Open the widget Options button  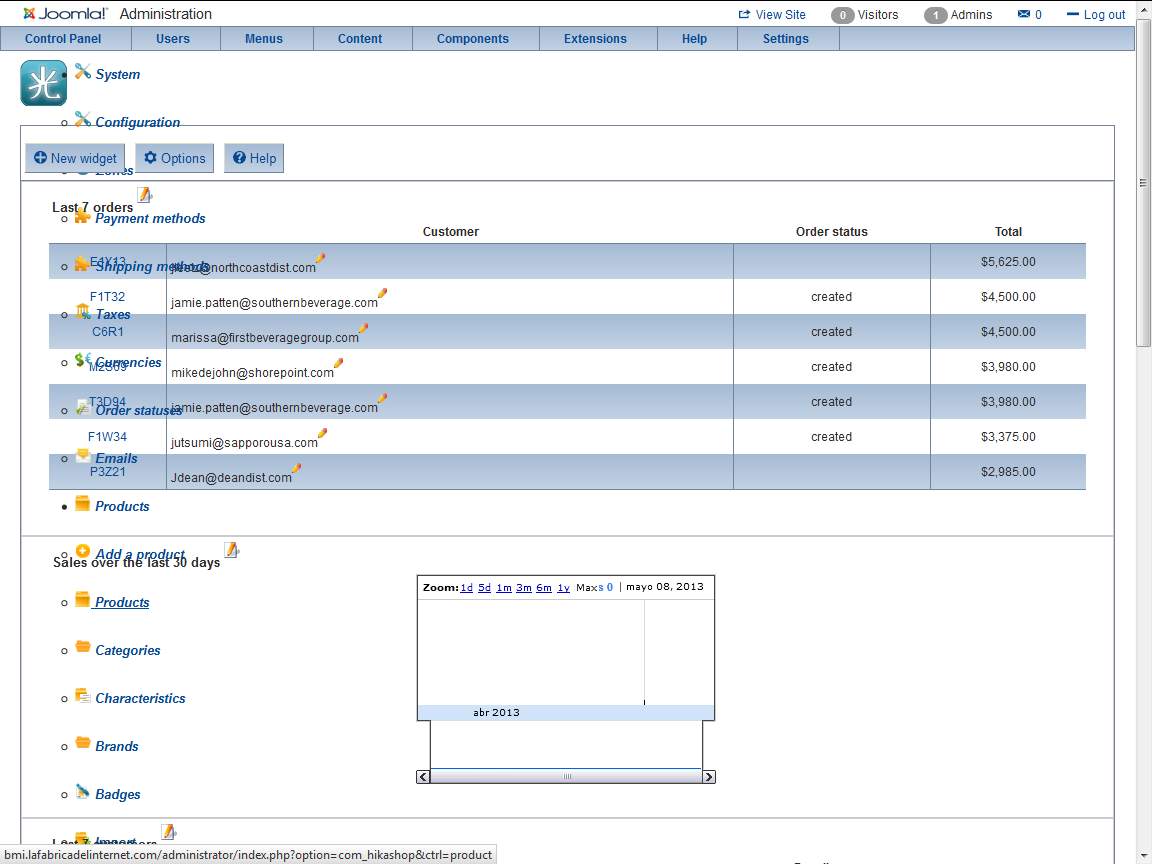tap(174, 158)
